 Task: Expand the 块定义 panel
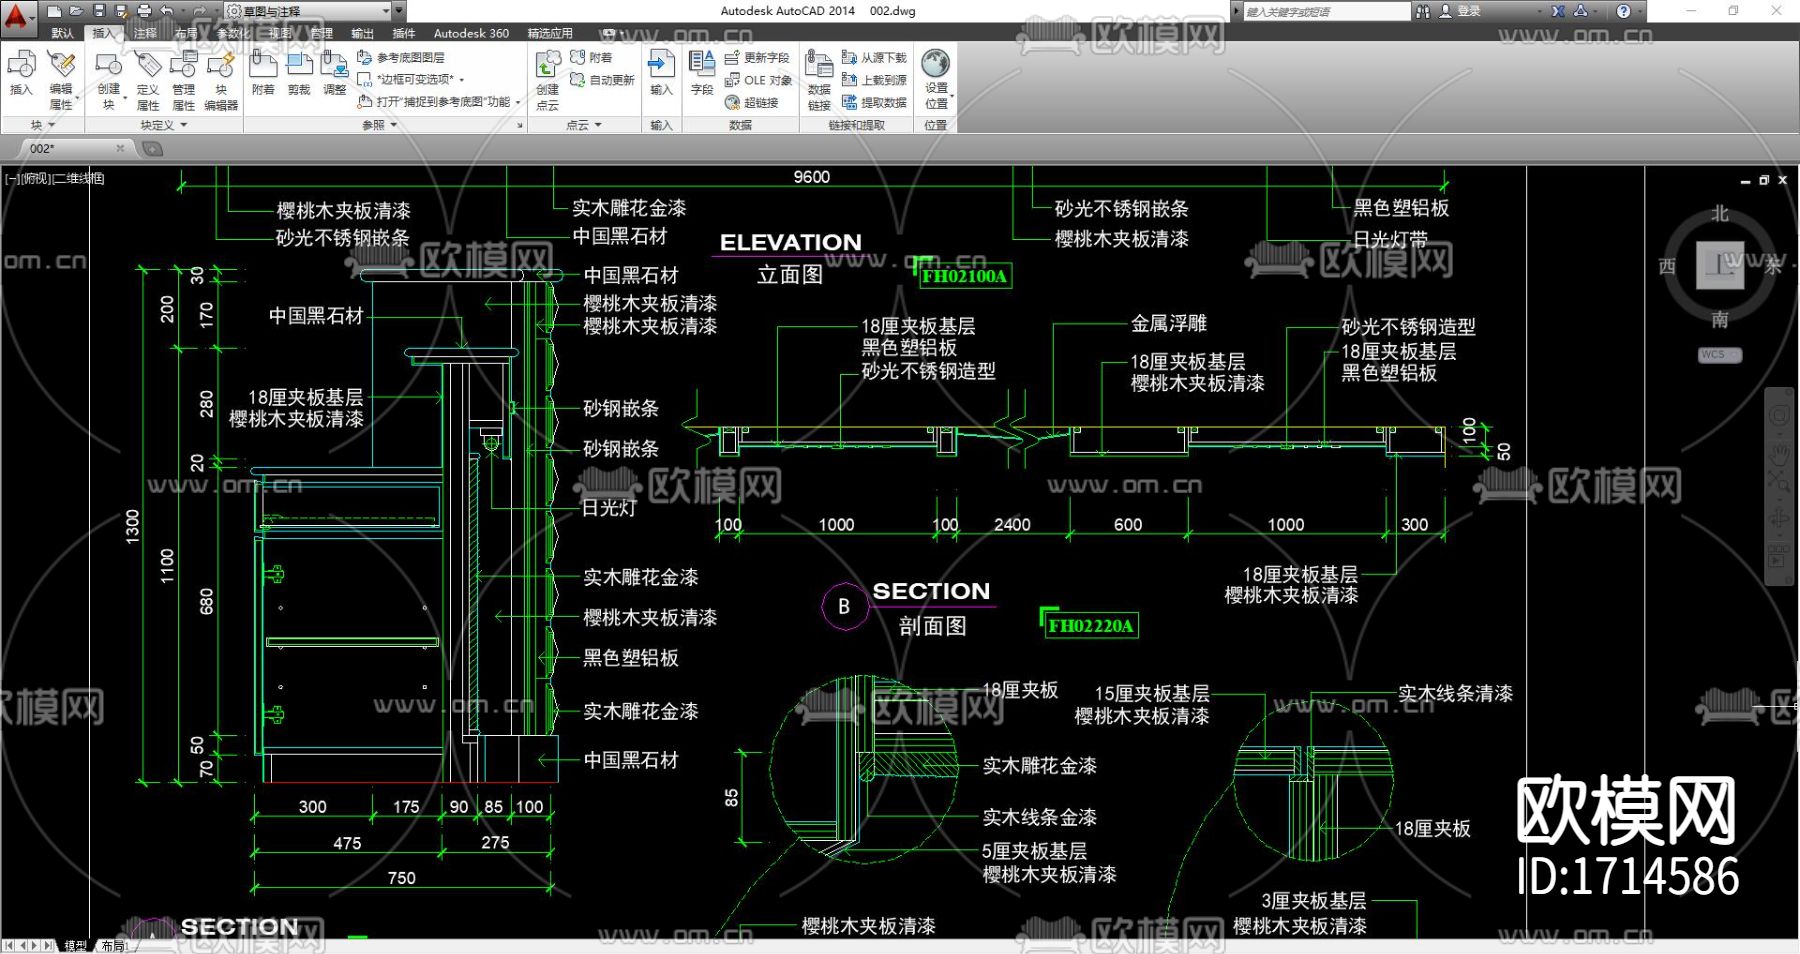(164, 125)
